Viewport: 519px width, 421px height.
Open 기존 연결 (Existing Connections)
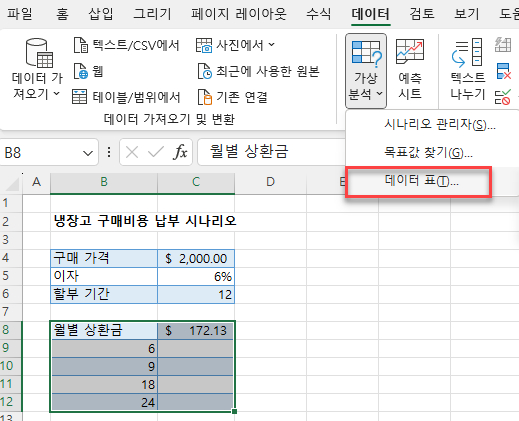pos(233,97)
